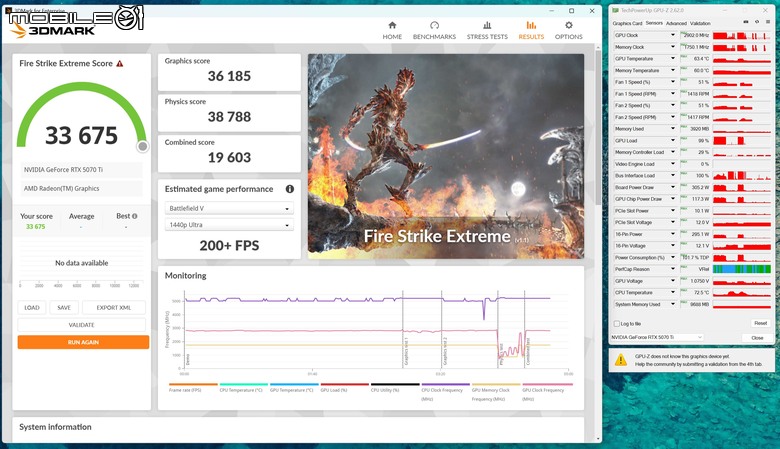The height and width of the screenshot is (449, 780).
Task: Expand the GPU Clock sensor dropdown
Action: point(673,35)
